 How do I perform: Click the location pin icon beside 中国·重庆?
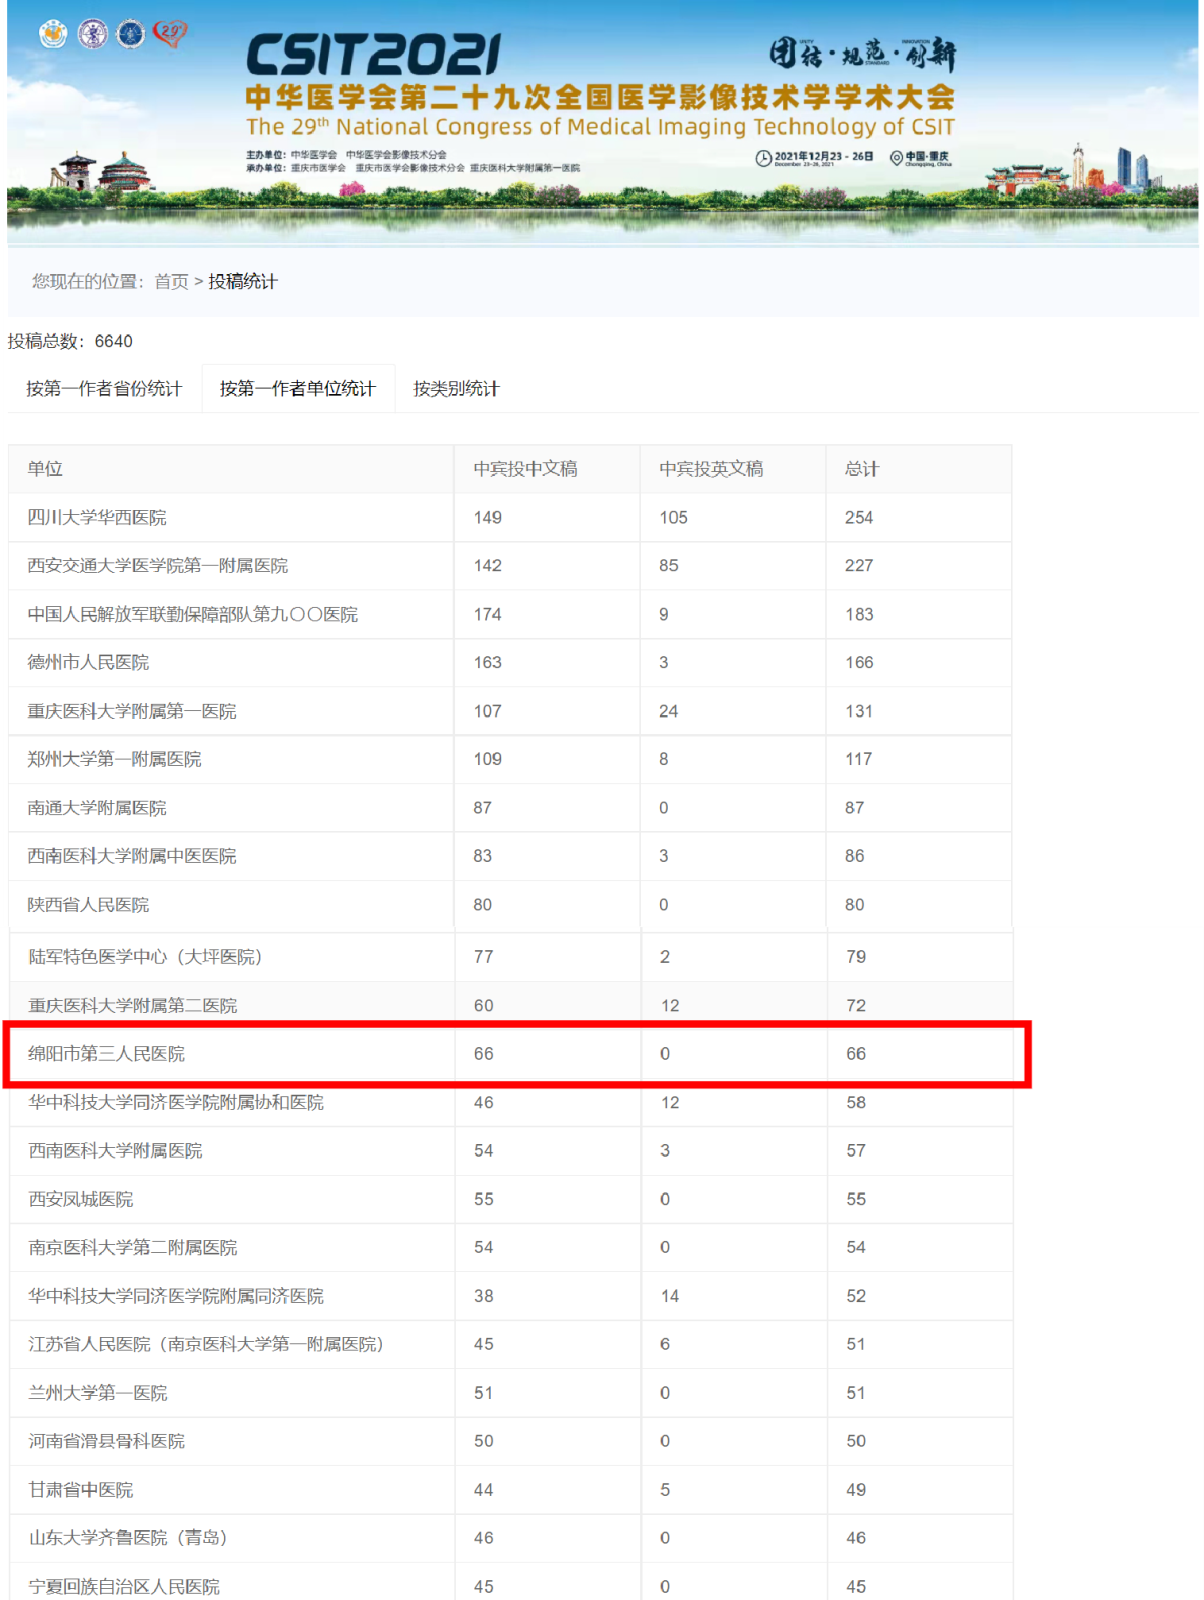click(896, 158)
